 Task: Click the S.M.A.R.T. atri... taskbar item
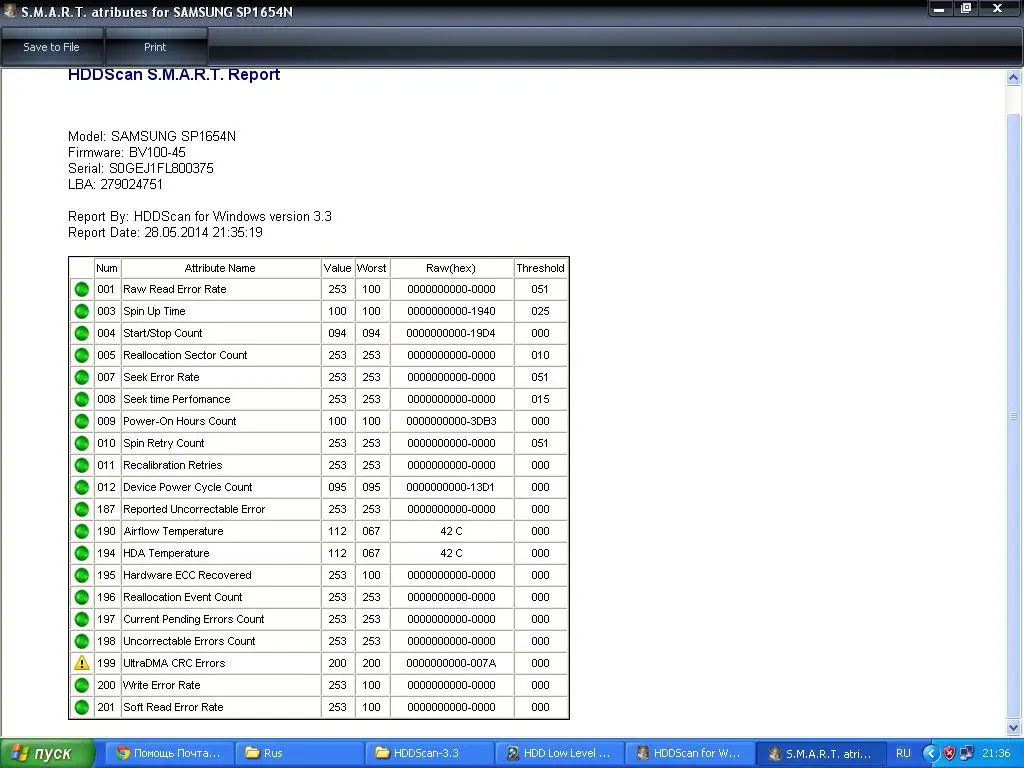point(820,753)
